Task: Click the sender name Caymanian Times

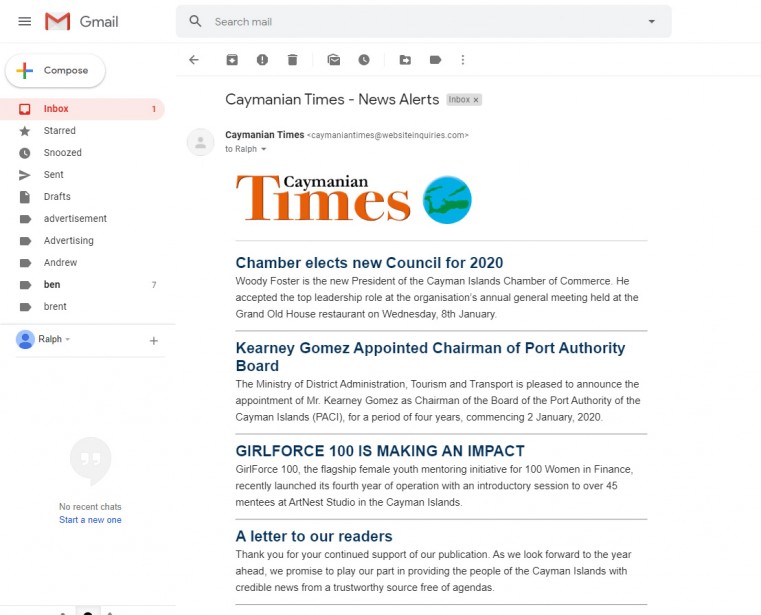Action: (265, 134)
